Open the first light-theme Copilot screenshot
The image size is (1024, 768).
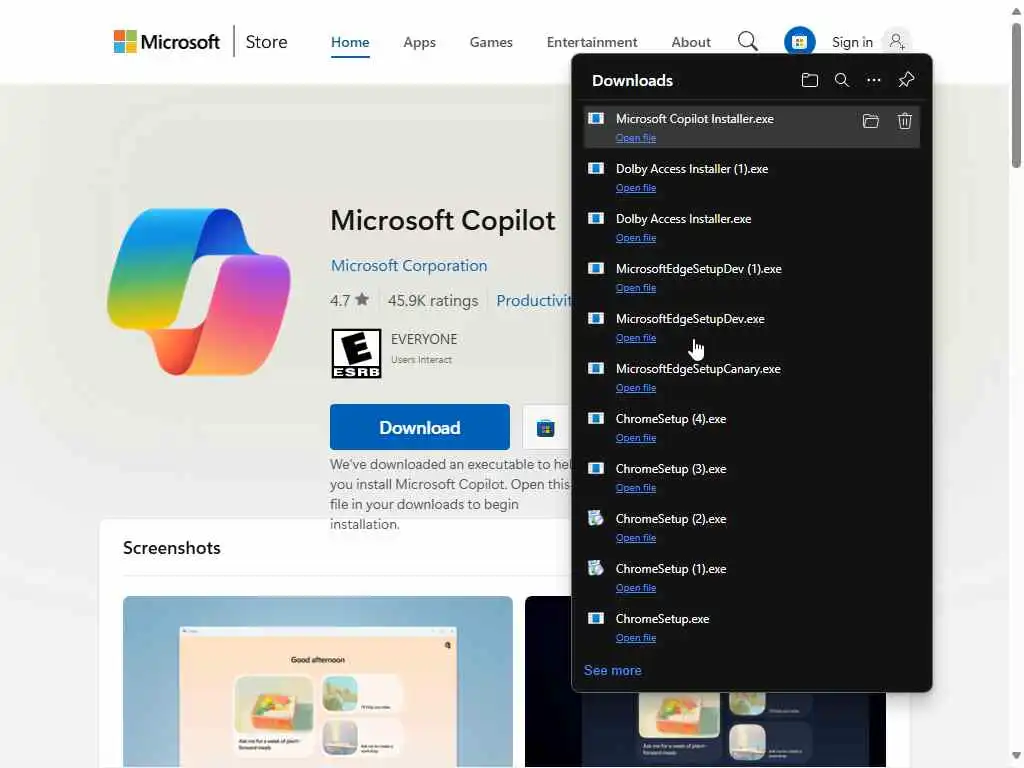317,681
